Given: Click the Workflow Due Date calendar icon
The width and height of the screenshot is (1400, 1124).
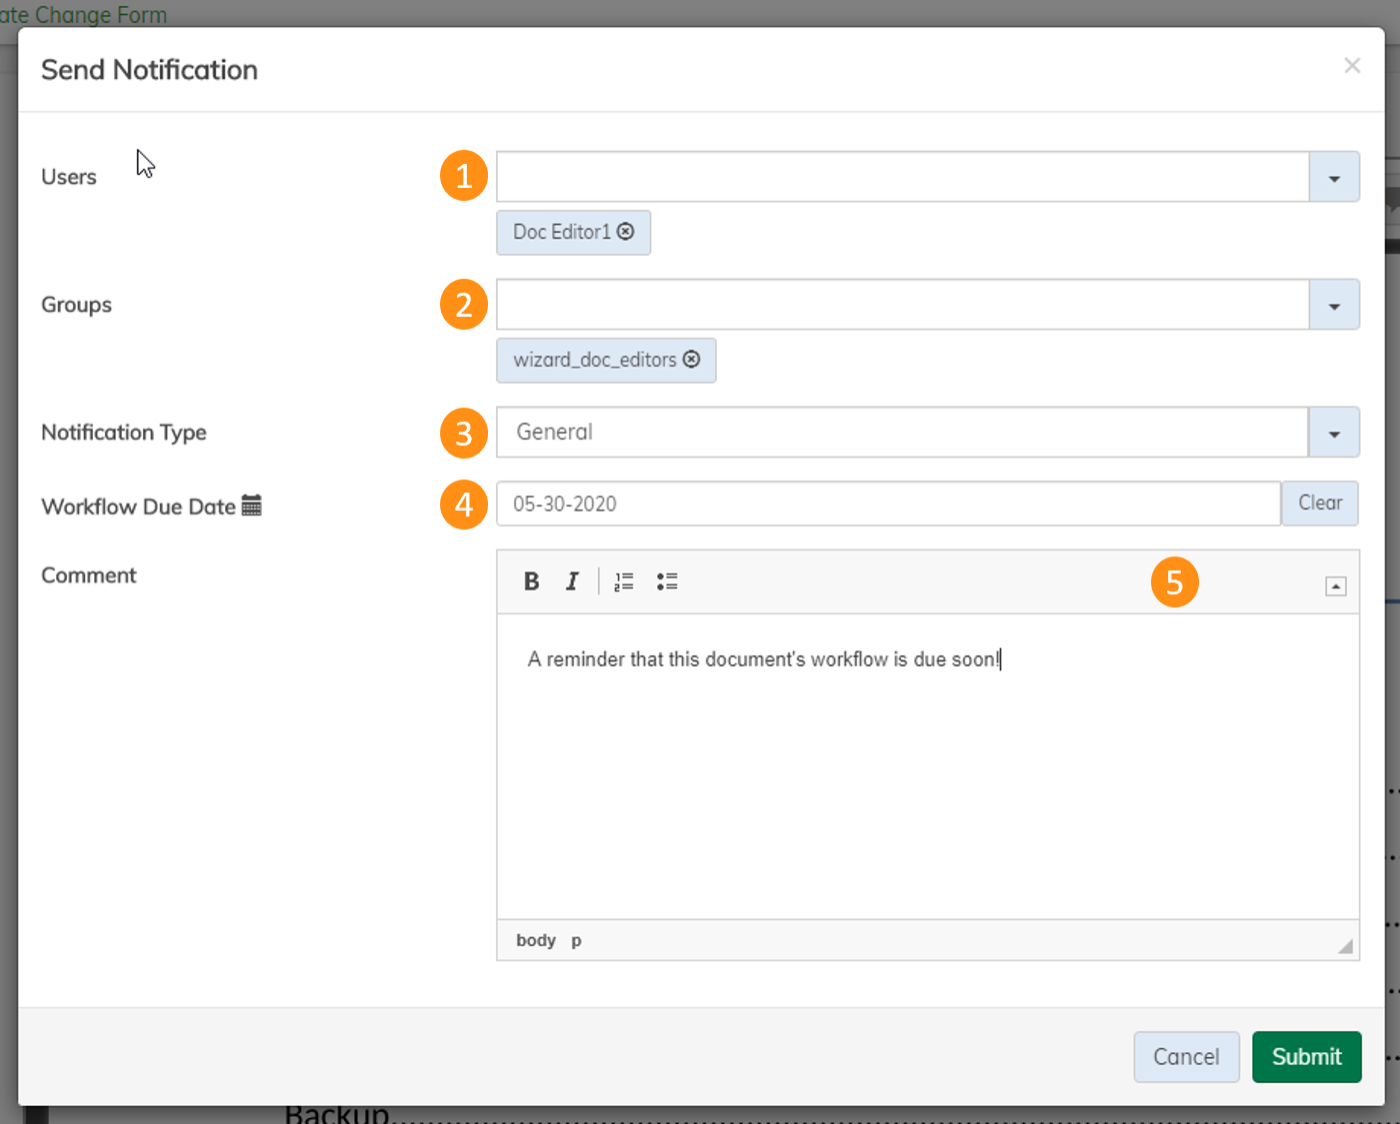Looking at the screenshot, I should pyautogui.click(x=252, y=506).
